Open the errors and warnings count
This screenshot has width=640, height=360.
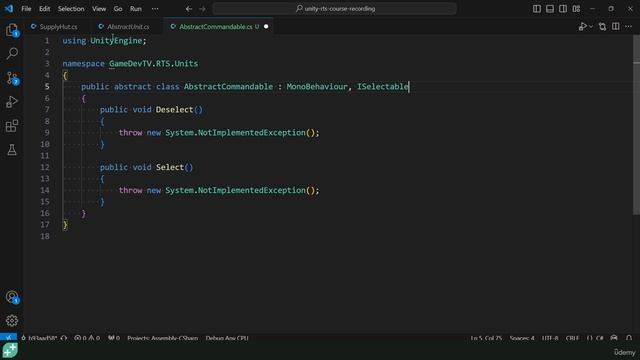click(x=87, y=338)
